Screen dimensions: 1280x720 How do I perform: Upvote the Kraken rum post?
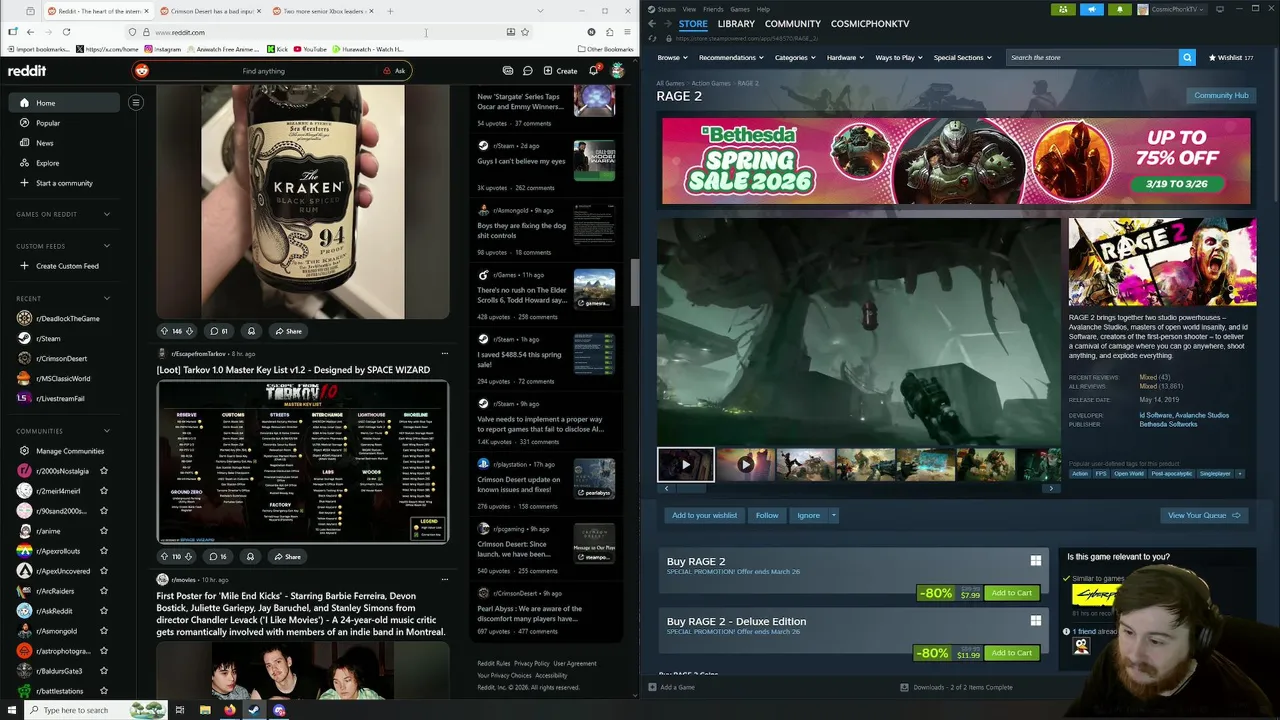click(164, 331)
